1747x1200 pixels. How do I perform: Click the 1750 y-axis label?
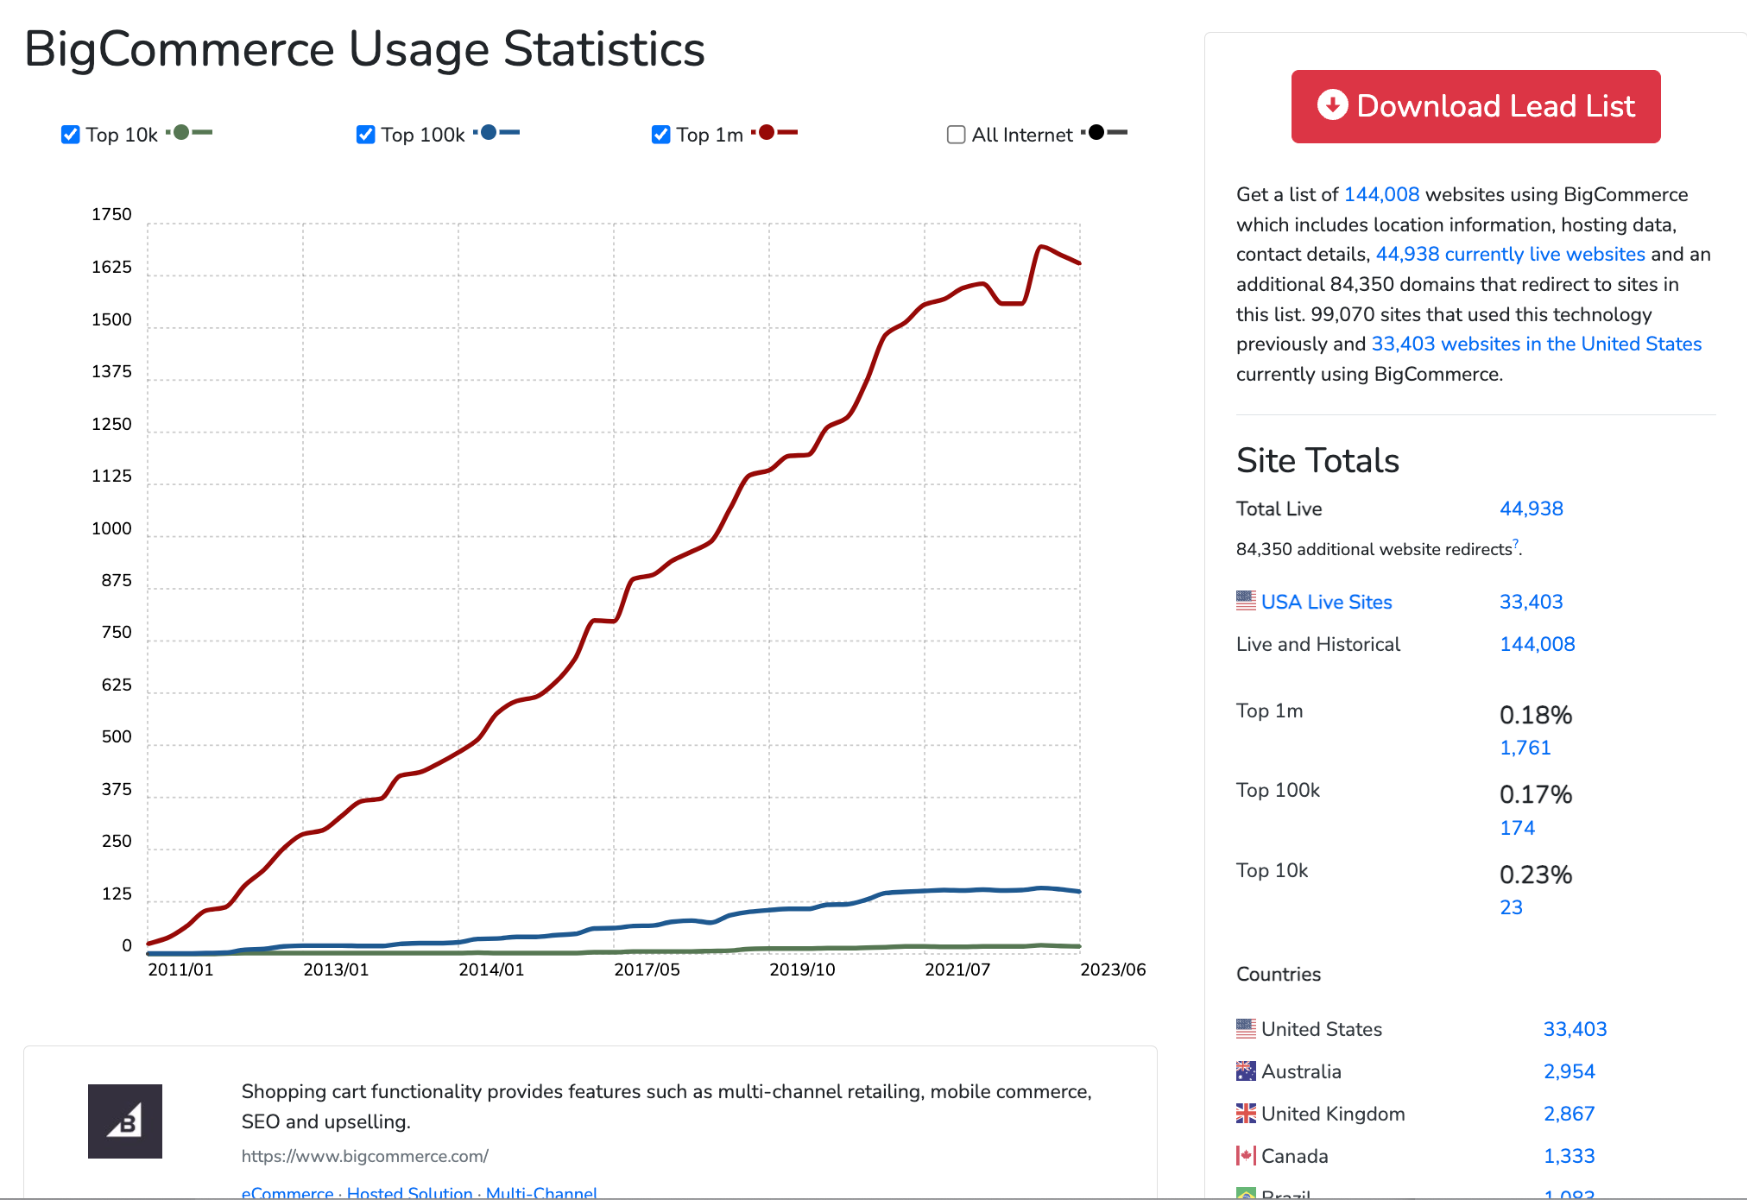point(111,214)
